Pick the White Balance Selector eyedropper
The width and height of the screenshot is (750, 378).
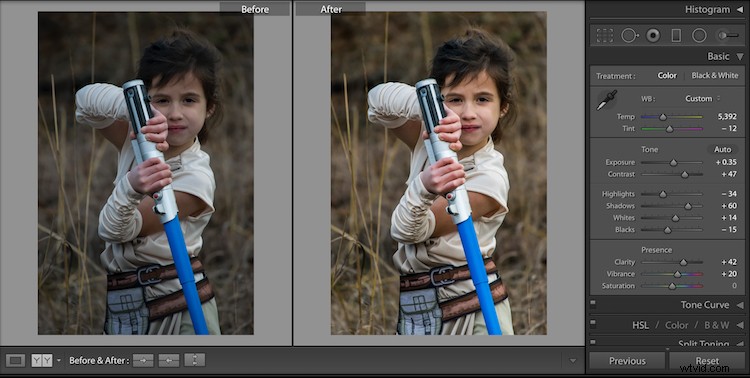coord(607,100)
